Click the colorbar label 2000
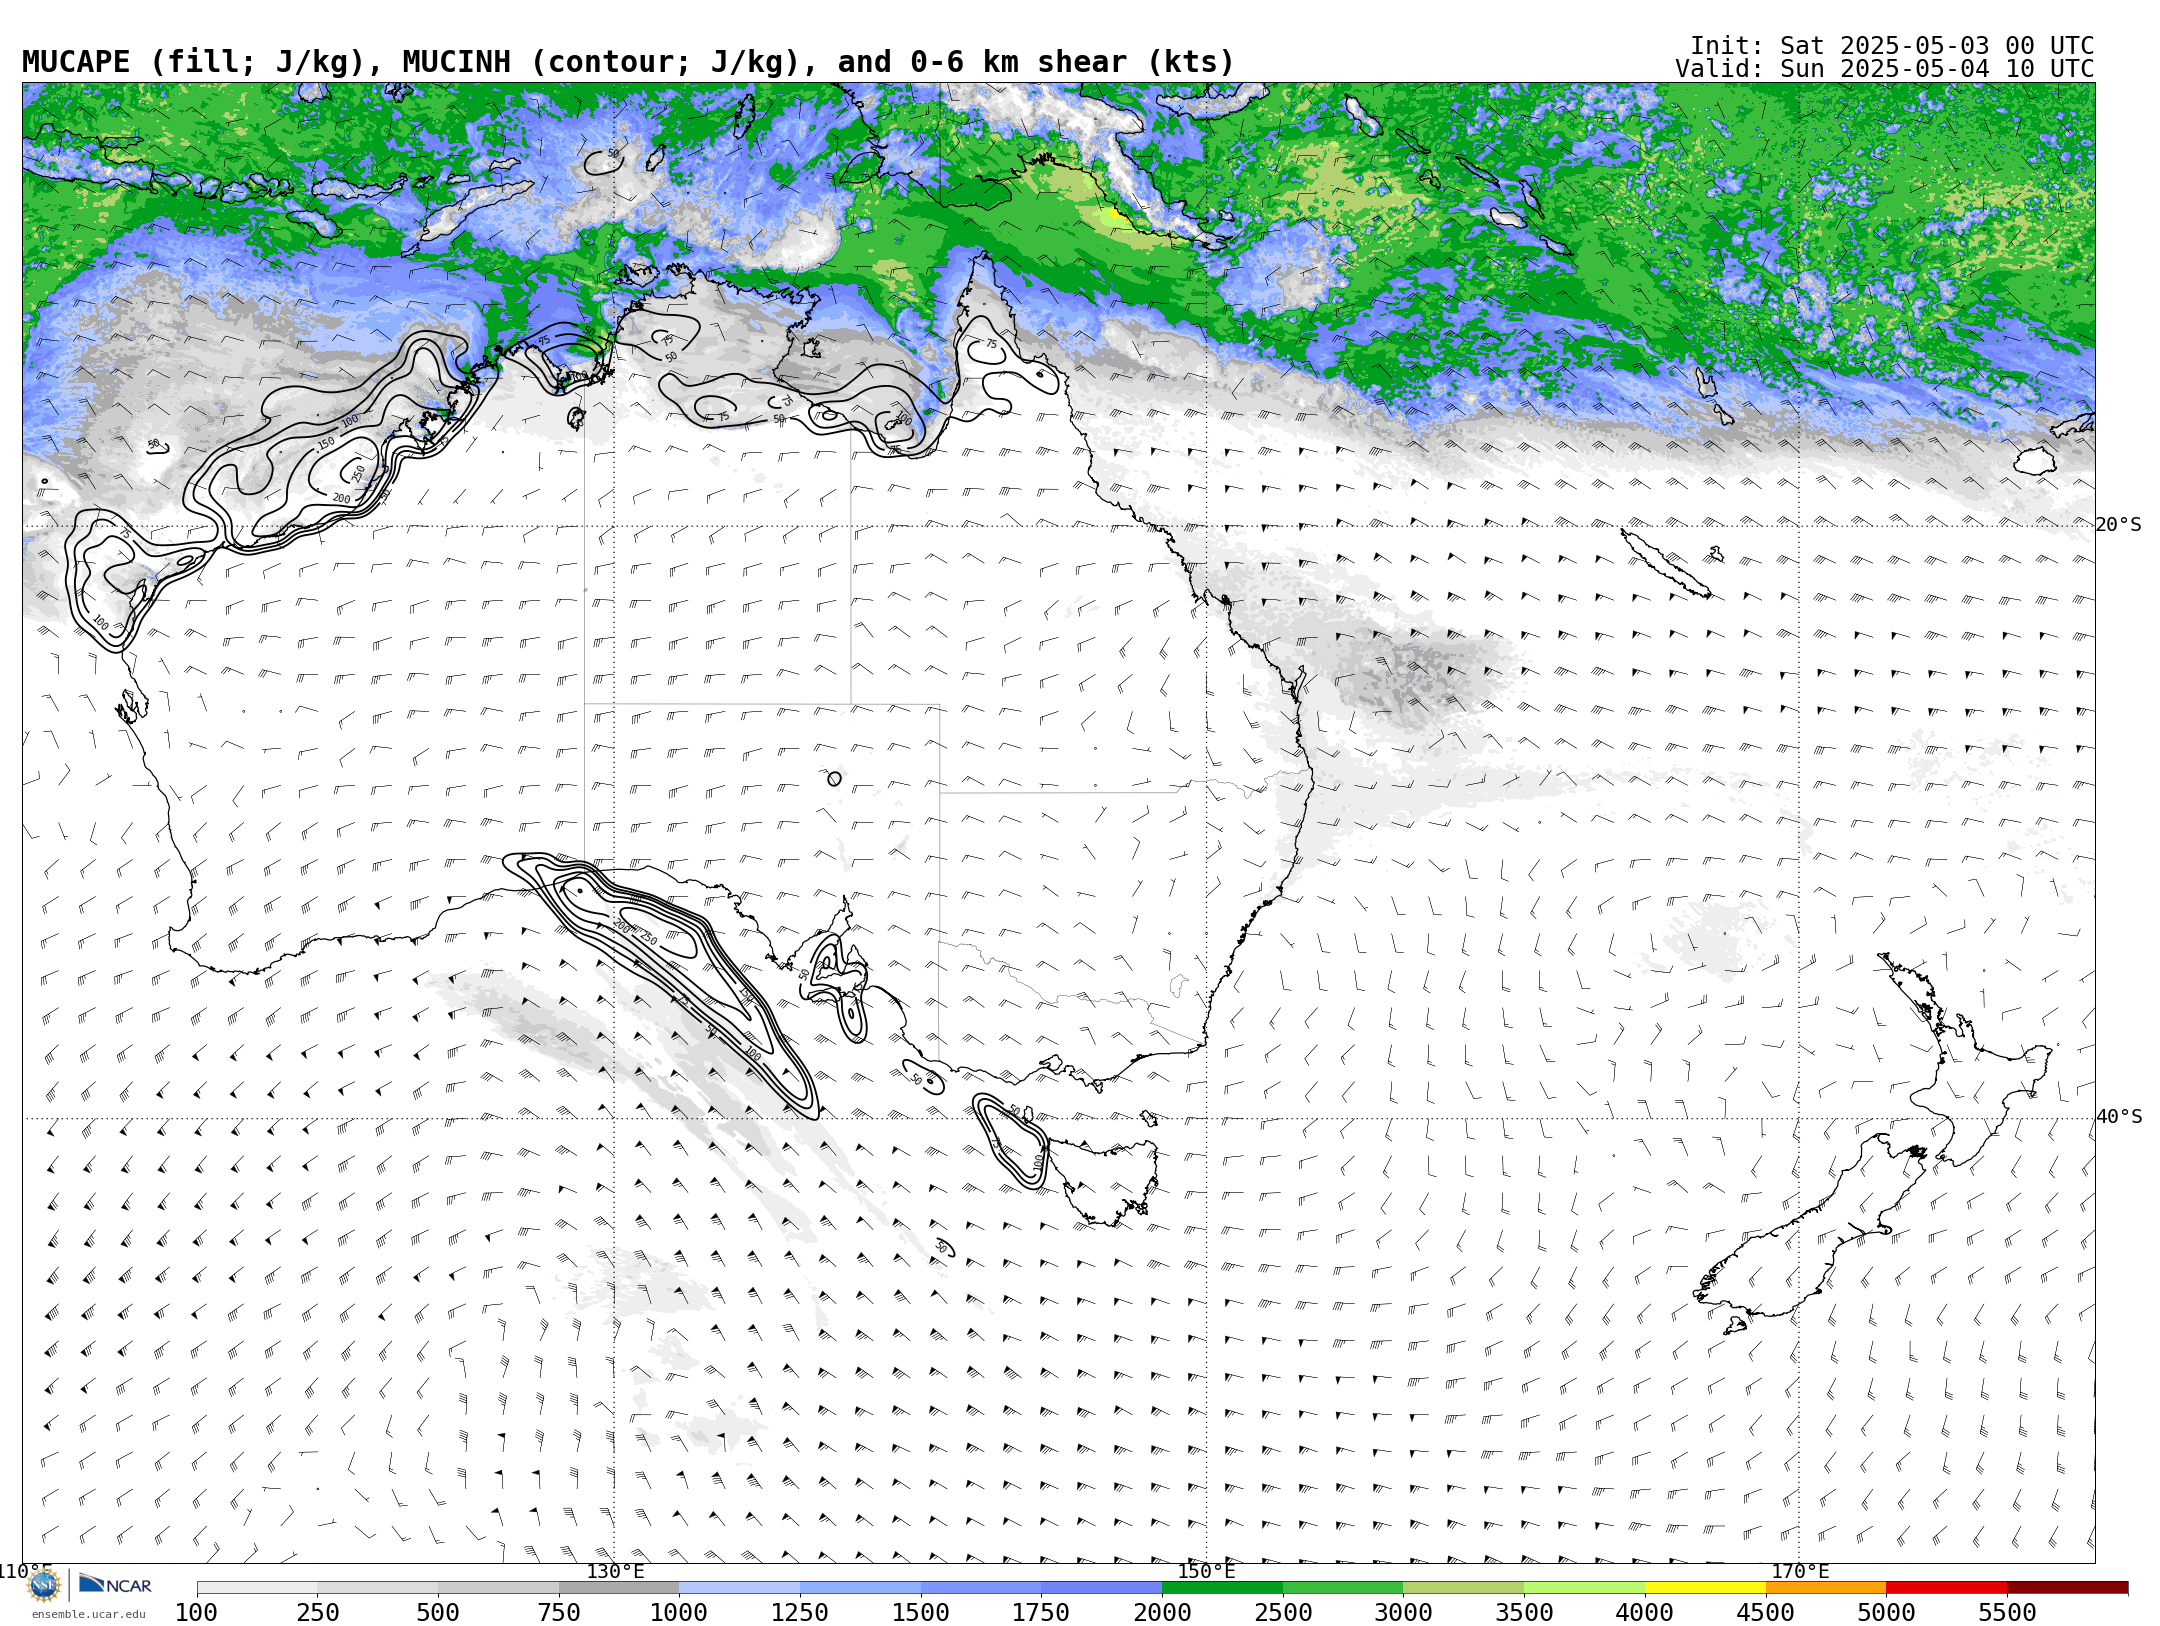This screenshot has height=1626, width=2160. 1162,1613
